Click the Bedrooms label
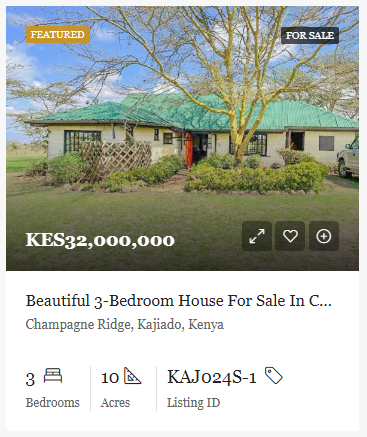The height and width of the screenshot is (437, 367). click(53, 403)
